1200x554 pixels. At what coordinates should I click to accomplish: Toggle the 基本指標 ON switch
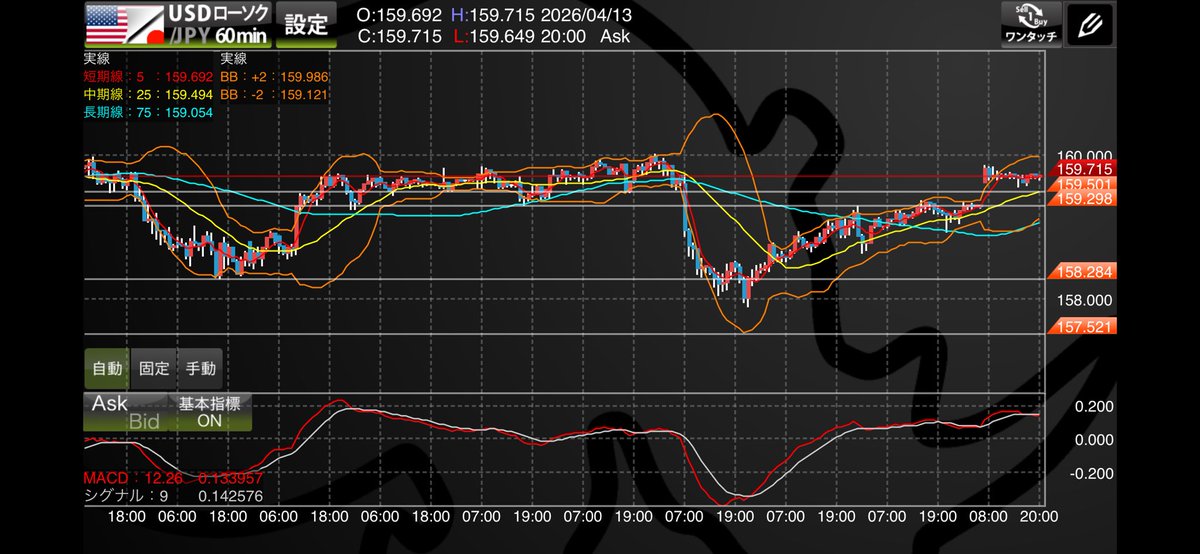pos(210,412)
